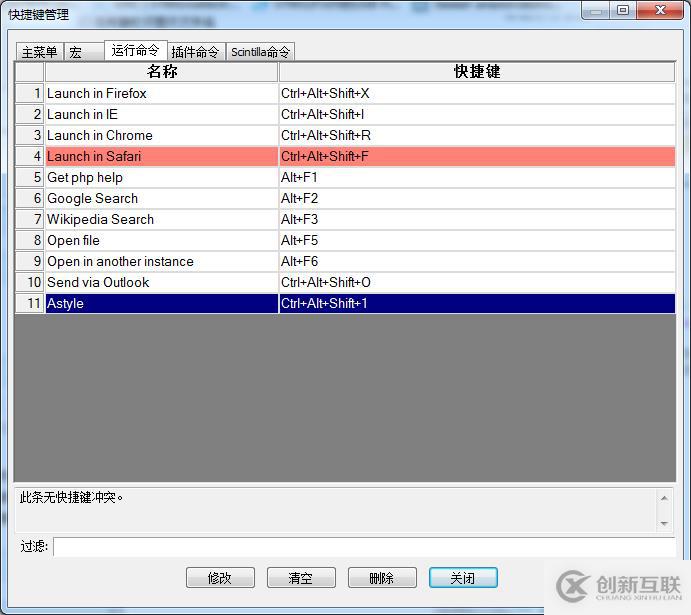Click the Alt+F3 shortcut cell

477,219
